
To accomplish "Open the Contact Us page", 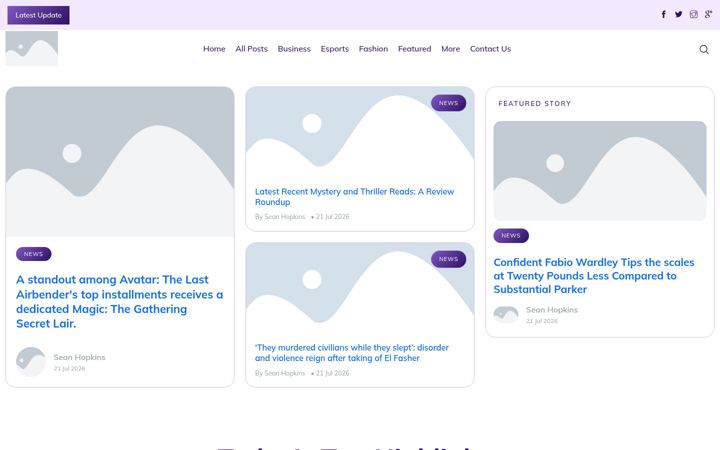I will 490,49.
